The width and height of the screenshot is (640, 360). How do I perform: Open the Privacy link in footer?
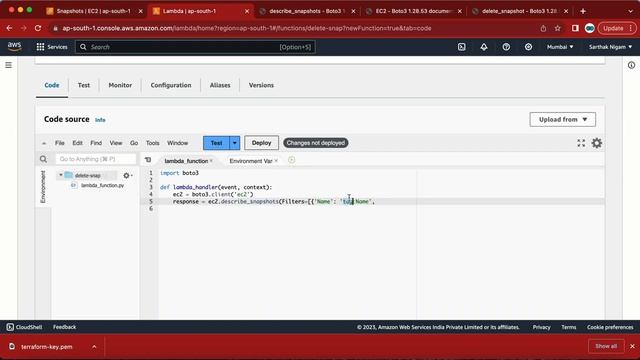542,327
